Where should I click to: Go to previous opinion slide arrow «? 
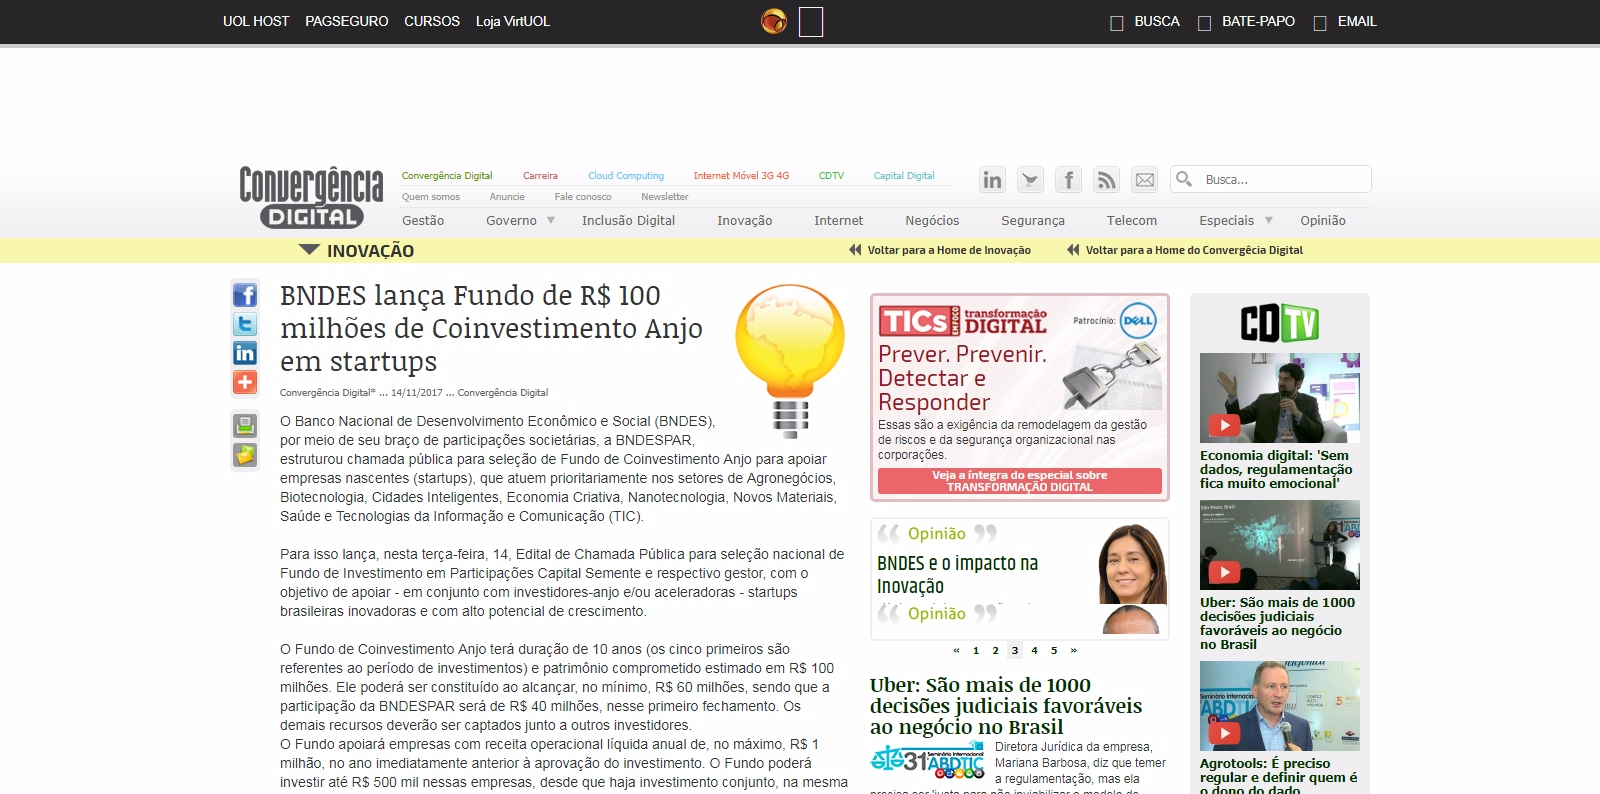click(956, 650)
